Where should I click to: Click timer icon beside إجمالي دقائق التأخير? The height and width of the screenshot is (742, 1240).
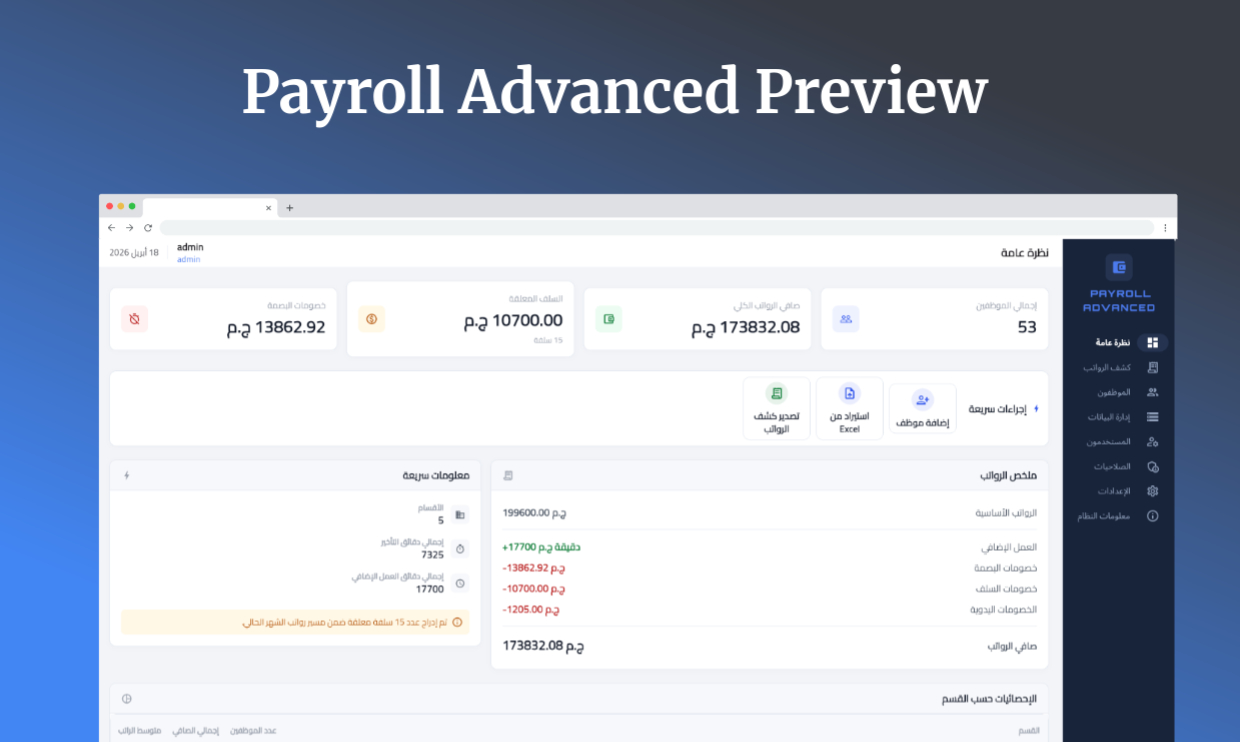click(x=460, y=549)
